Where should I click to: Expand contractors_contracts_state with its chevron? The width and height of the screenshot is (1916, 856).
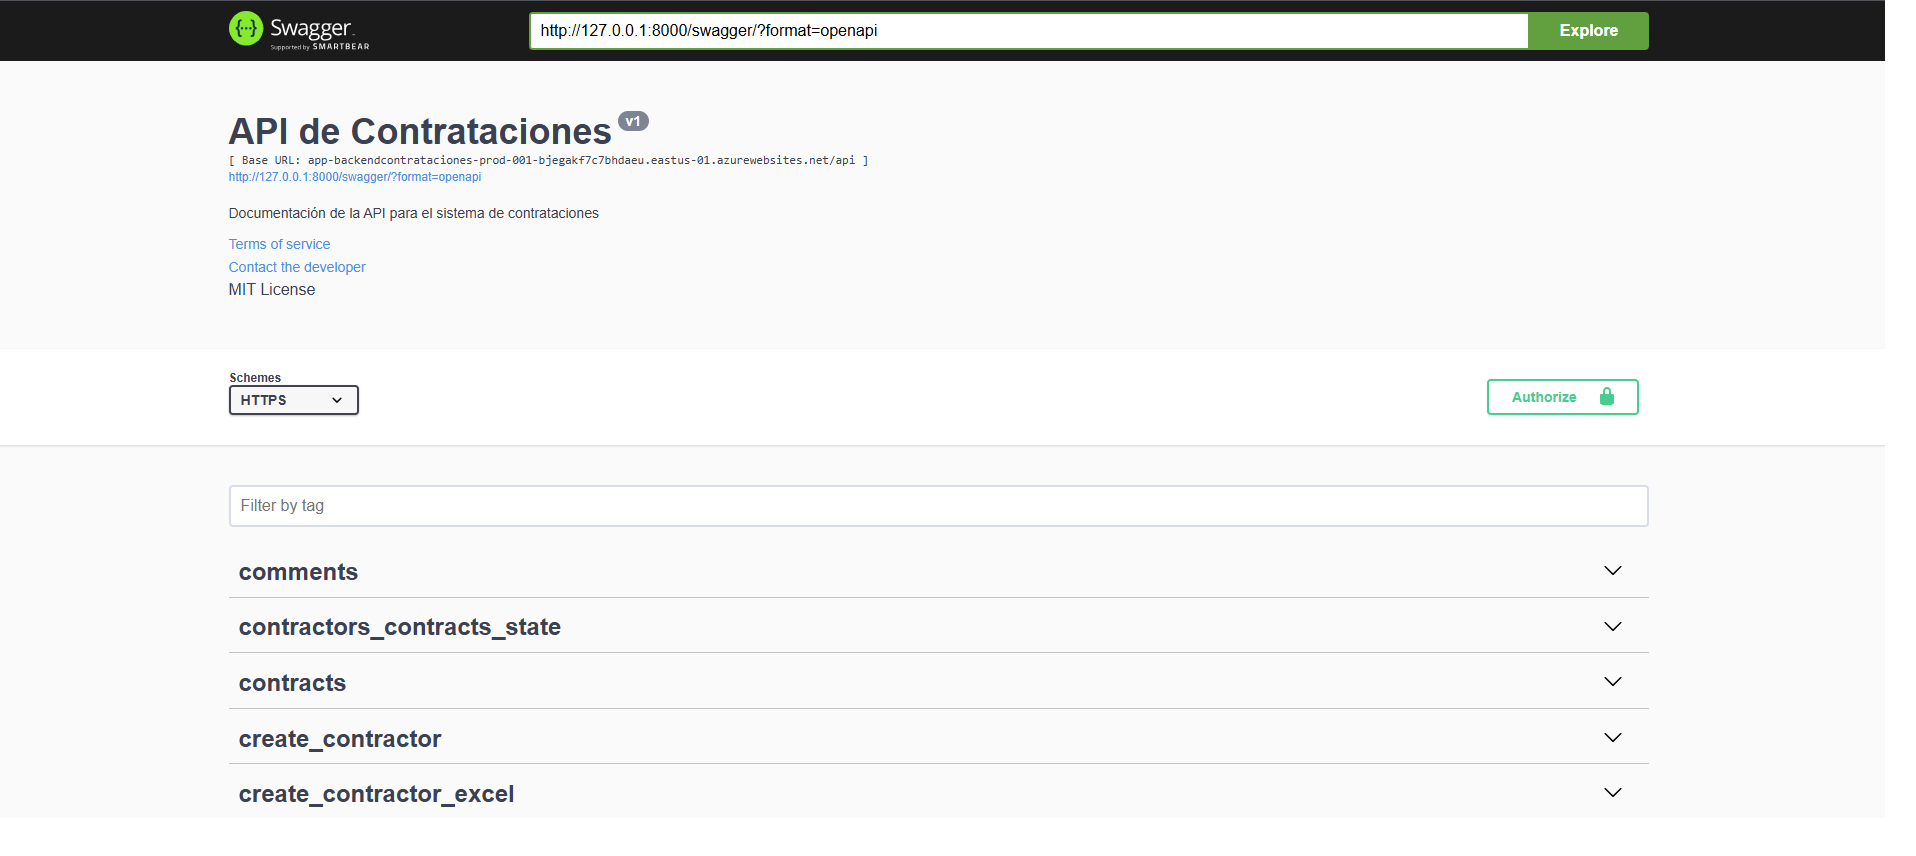point(1612,627)
